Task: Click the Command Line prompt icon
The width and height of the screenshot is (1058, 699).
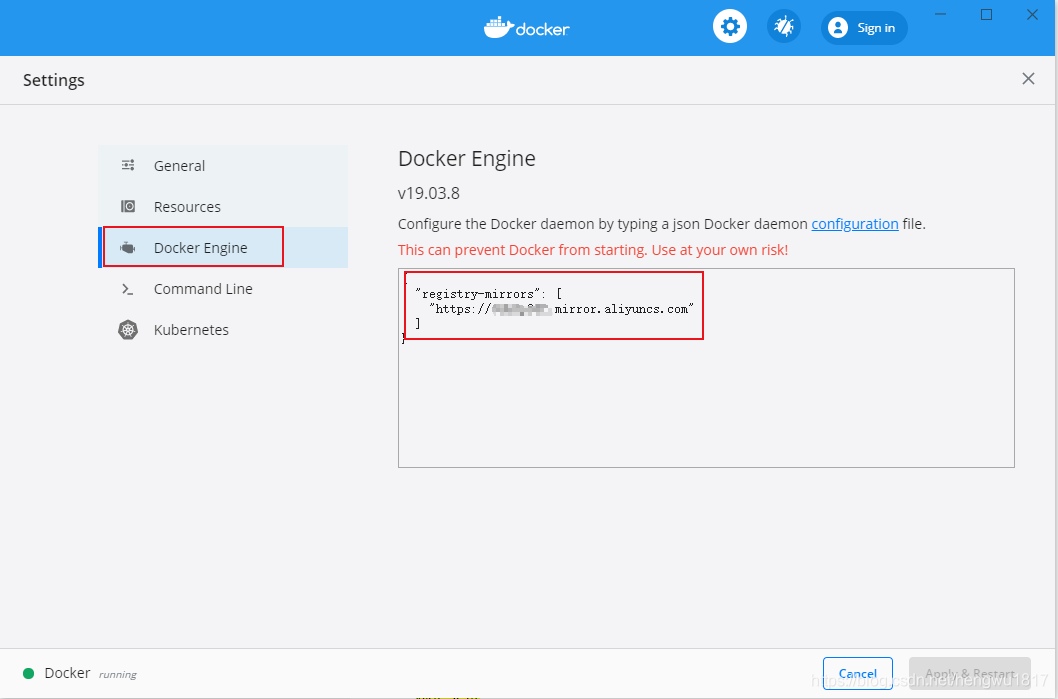Action: point(128,289)
